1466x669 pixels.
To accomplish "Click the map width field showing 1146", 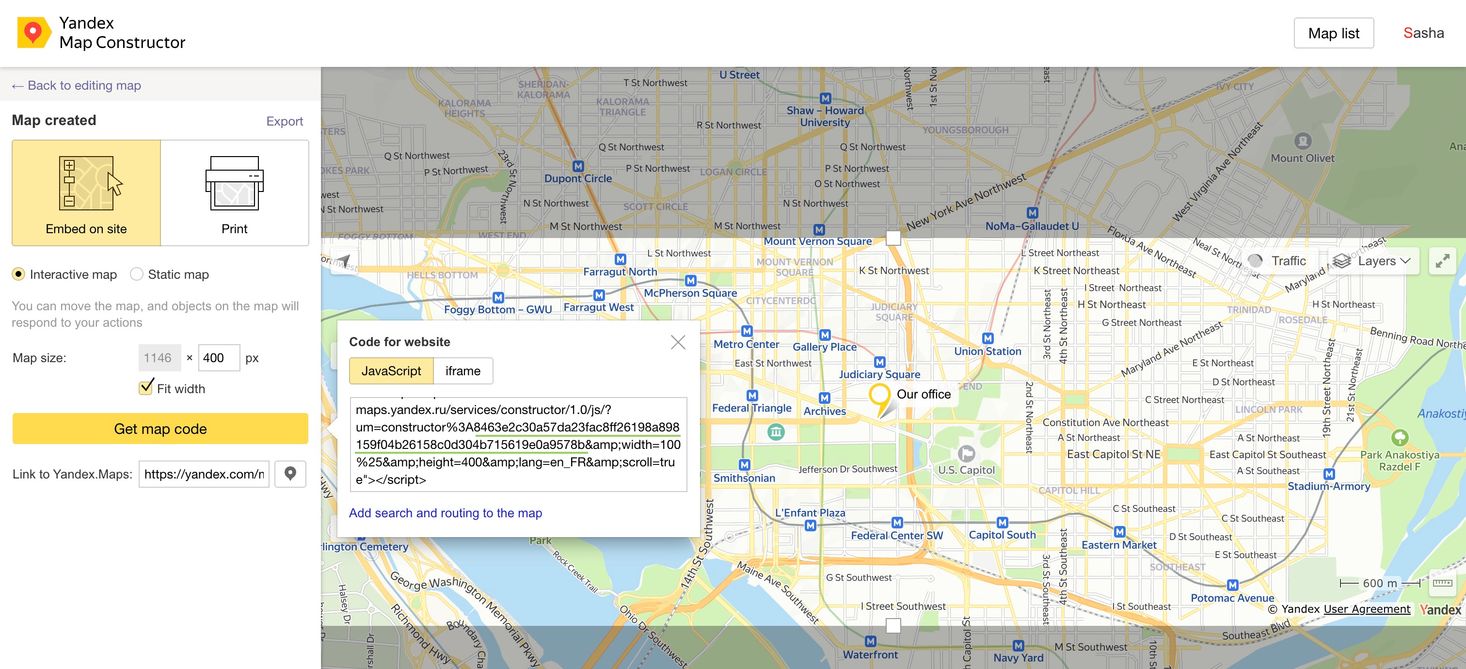I will click(x=158, y=357).
